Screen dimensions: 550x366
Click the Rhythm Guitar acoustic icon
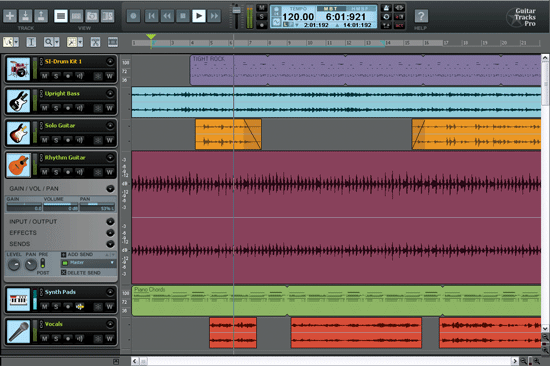(x=18, y=165)
